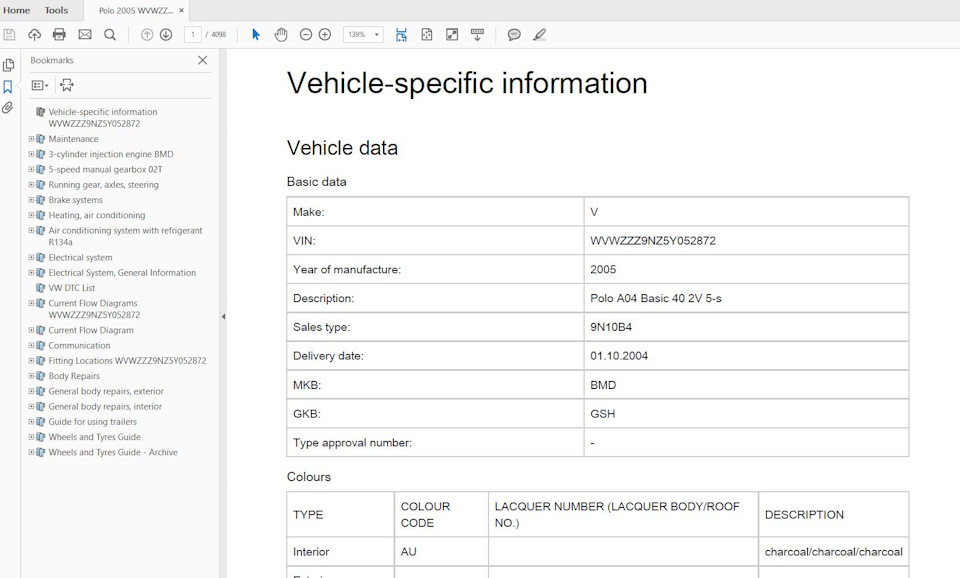
Task: Open Fitting Locations bookmark
Action: tap(127, 361)
